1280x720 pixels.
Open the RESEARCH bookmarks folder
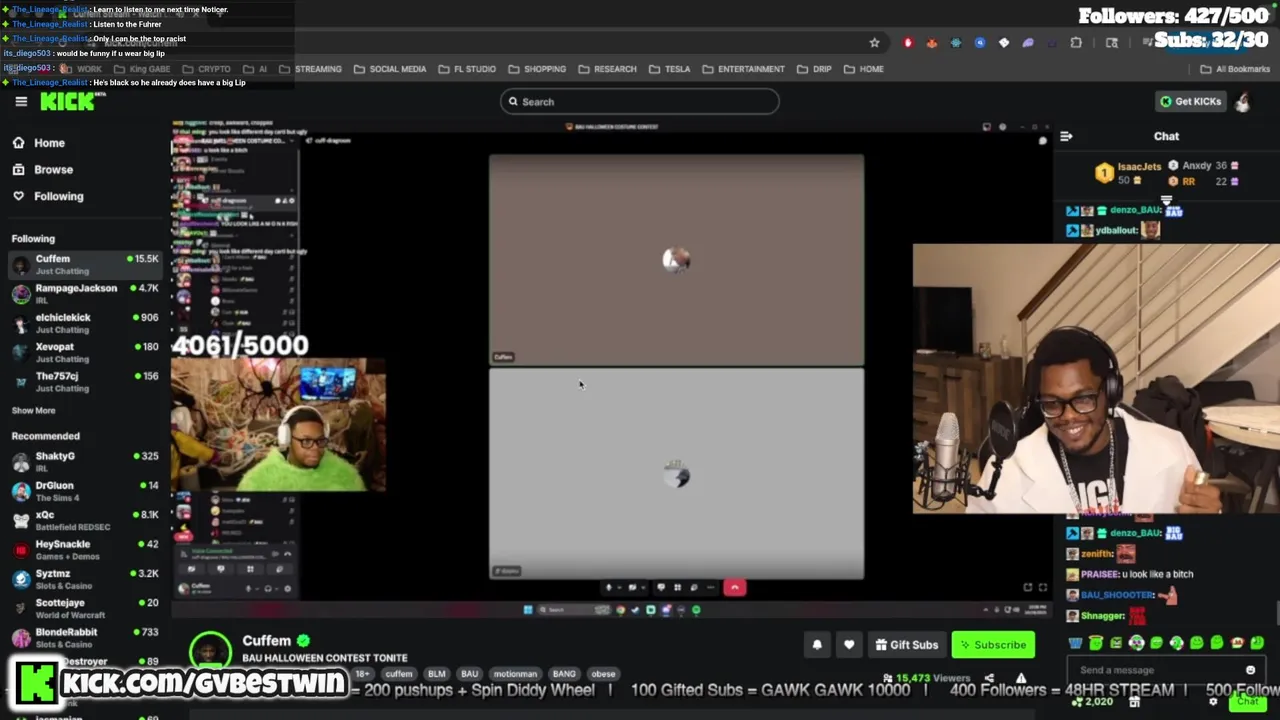(607, 69)
